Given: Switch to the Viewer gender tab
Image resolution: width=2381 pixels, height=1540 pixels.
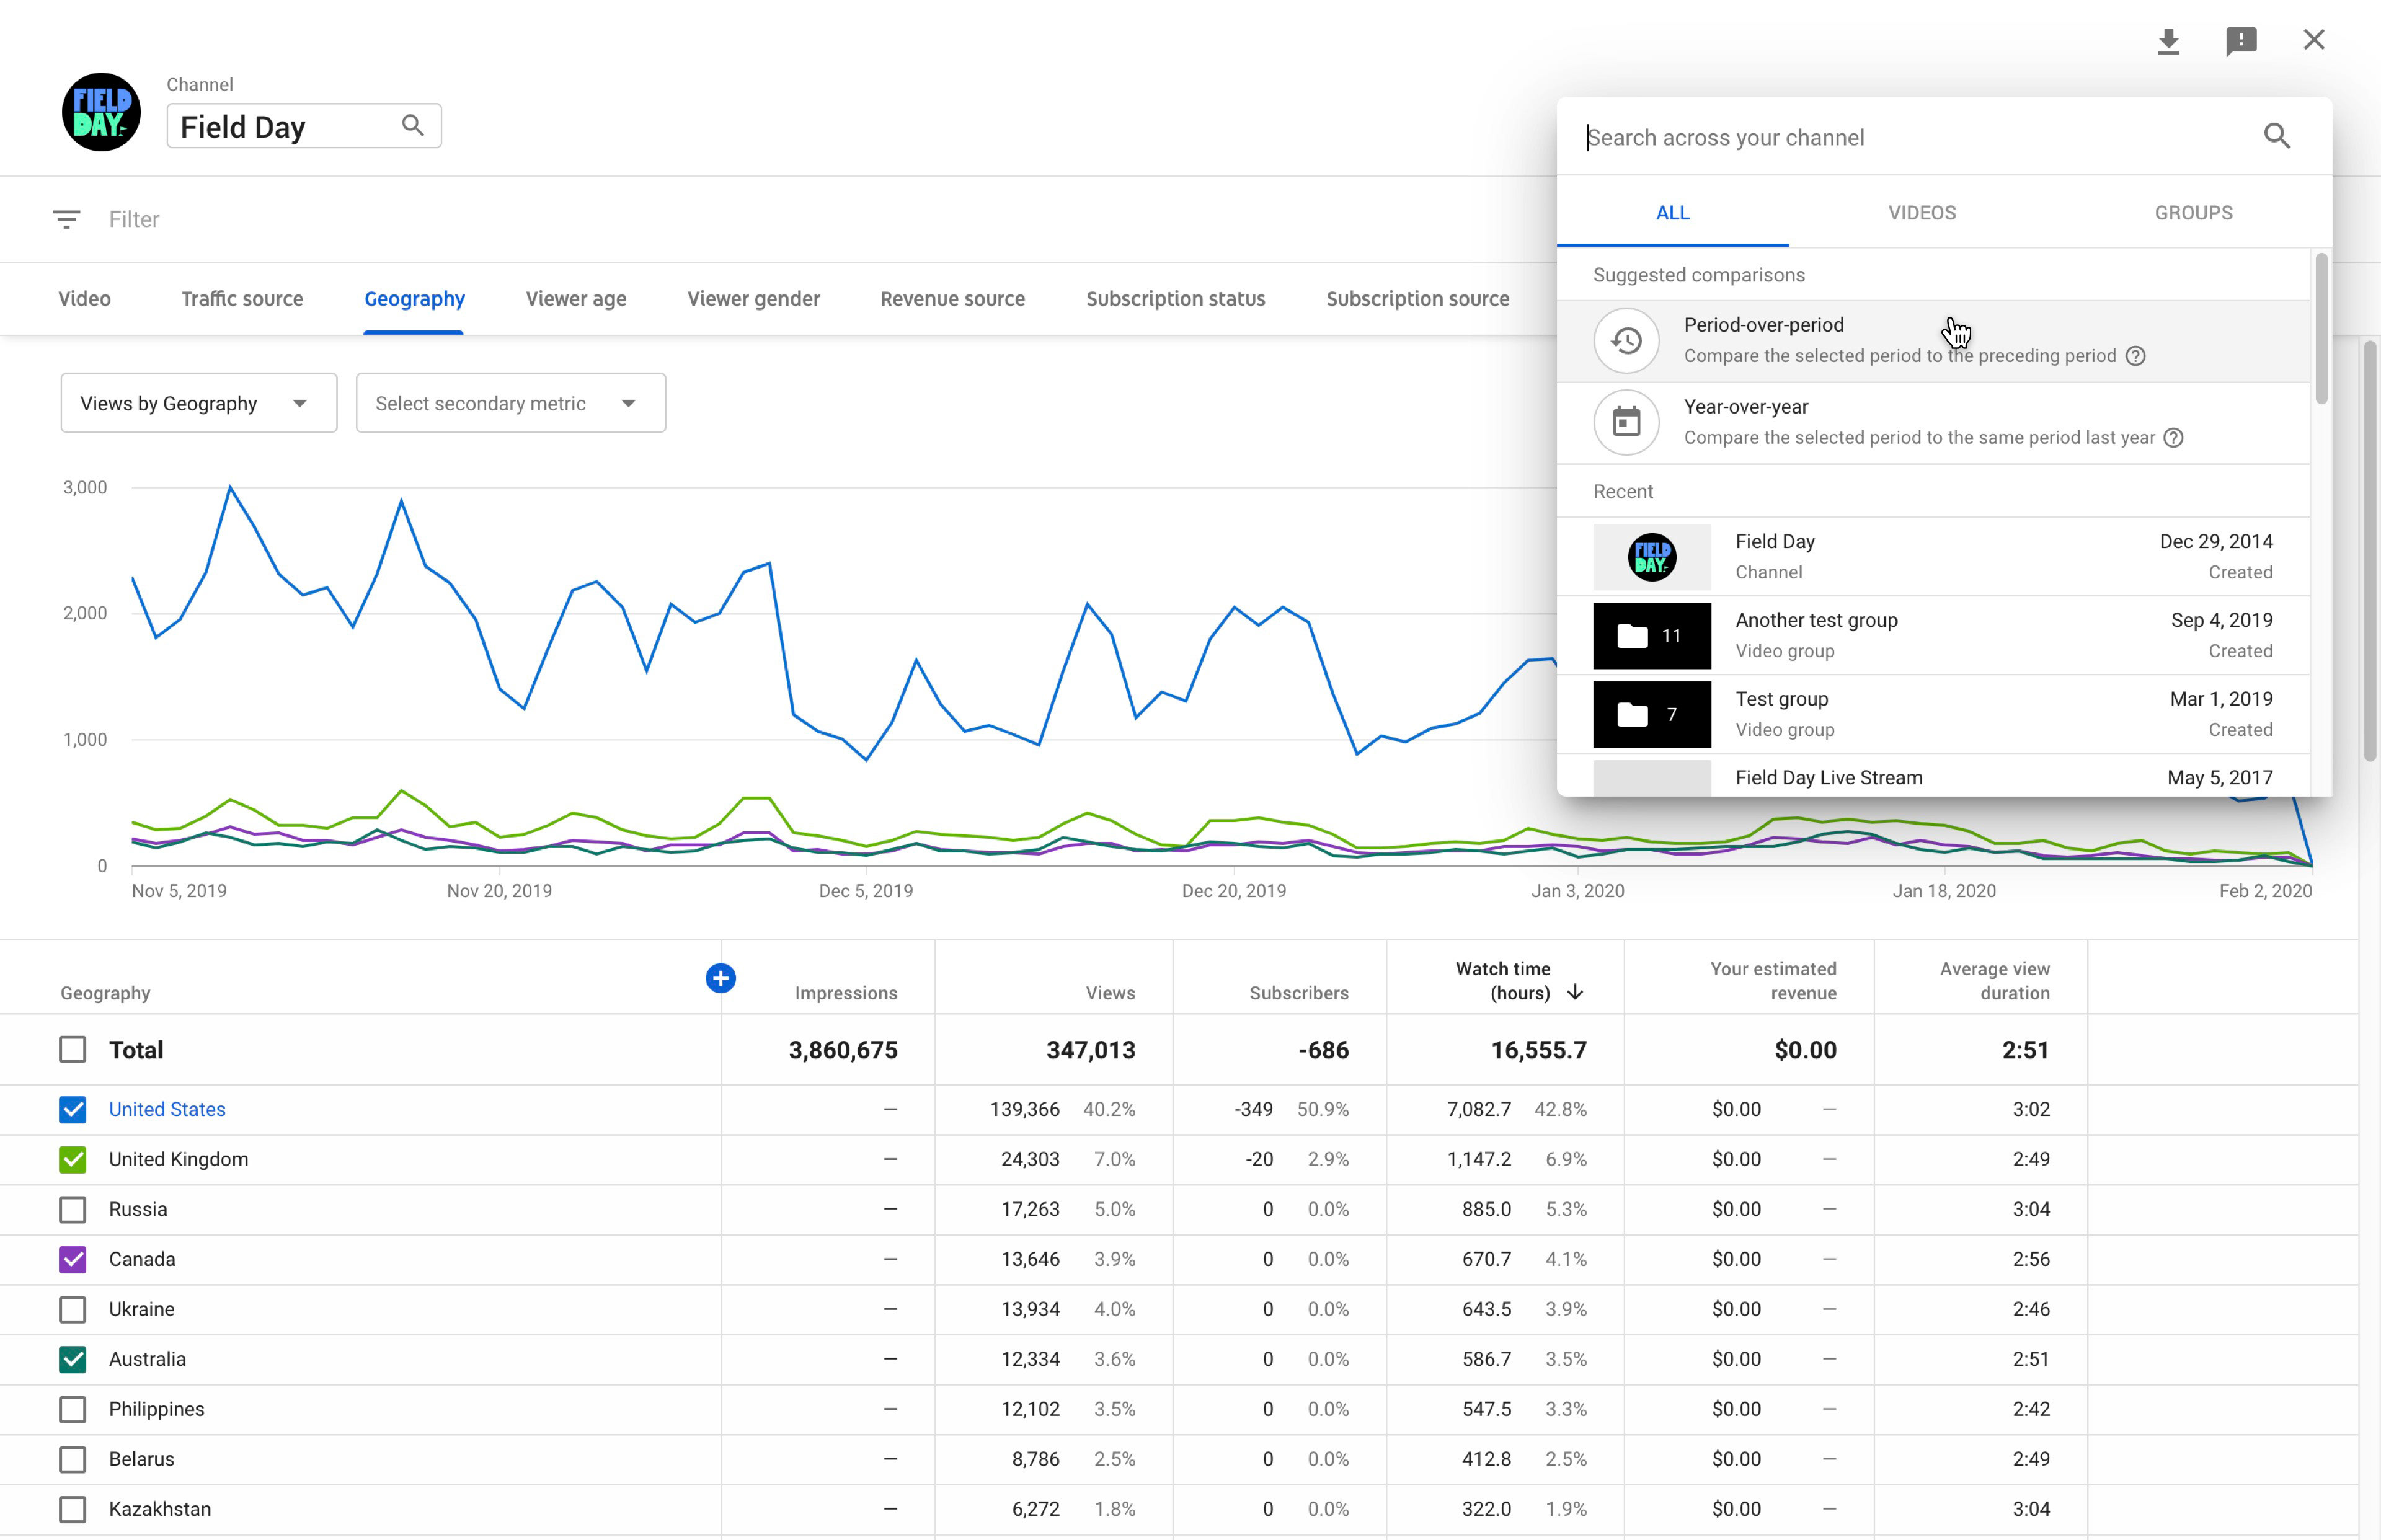Looking at the screenshot, I should coord(754,299).
